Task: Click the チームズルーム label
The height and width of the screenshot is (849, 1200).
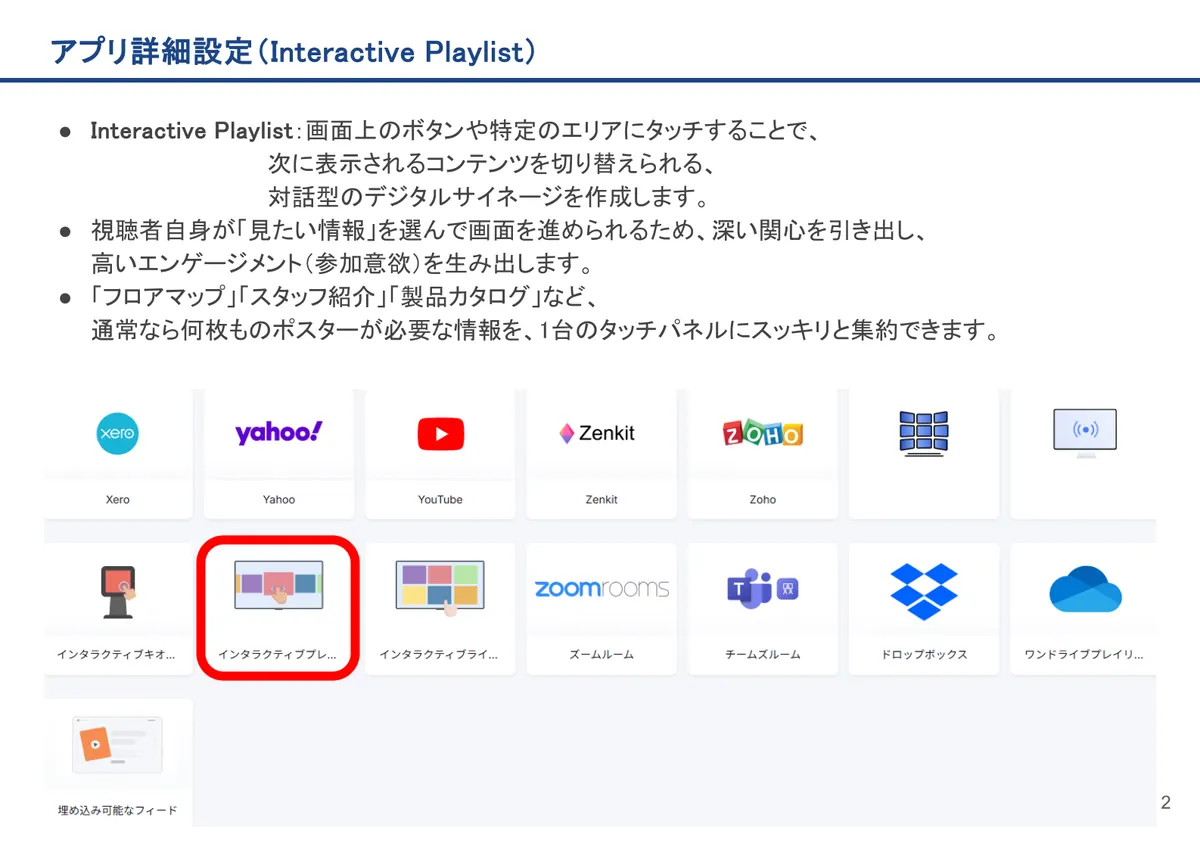Action: (x=762, y=655)
